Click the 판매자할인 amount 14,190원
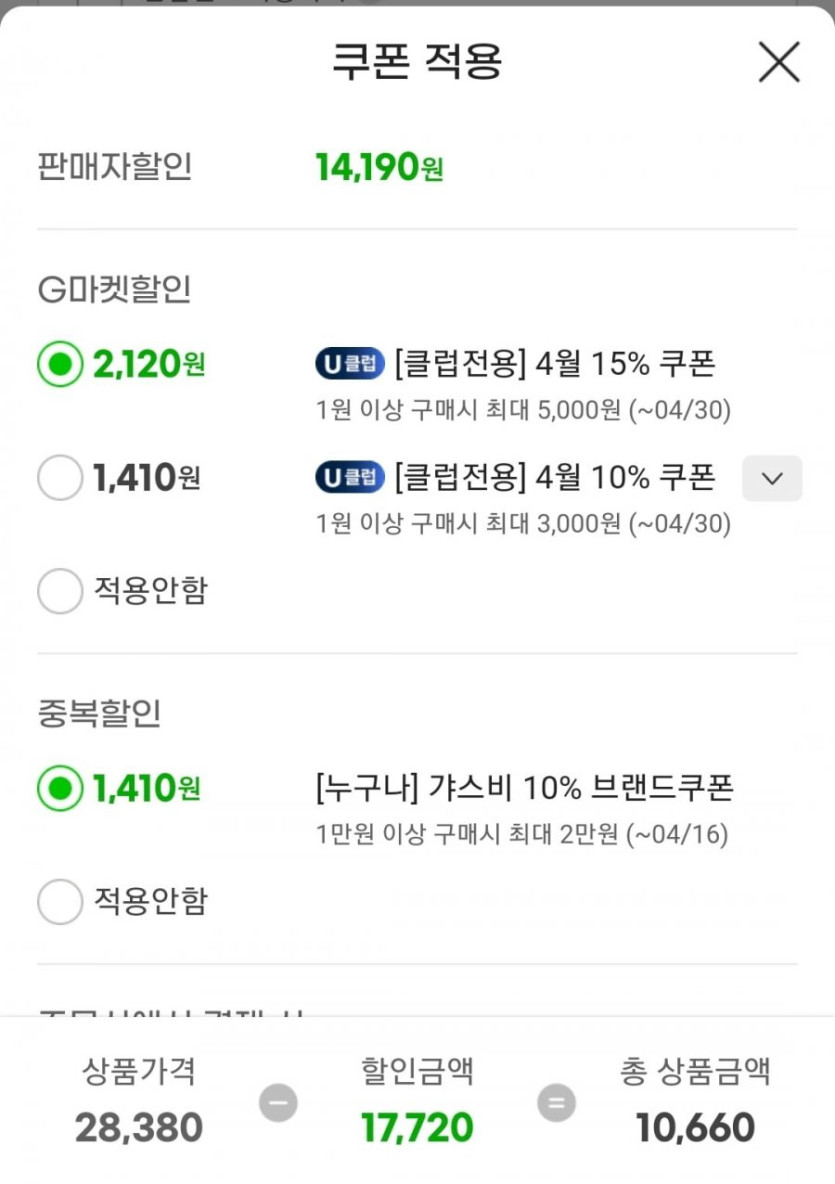Screen dimensions: 835x1184 379,168
